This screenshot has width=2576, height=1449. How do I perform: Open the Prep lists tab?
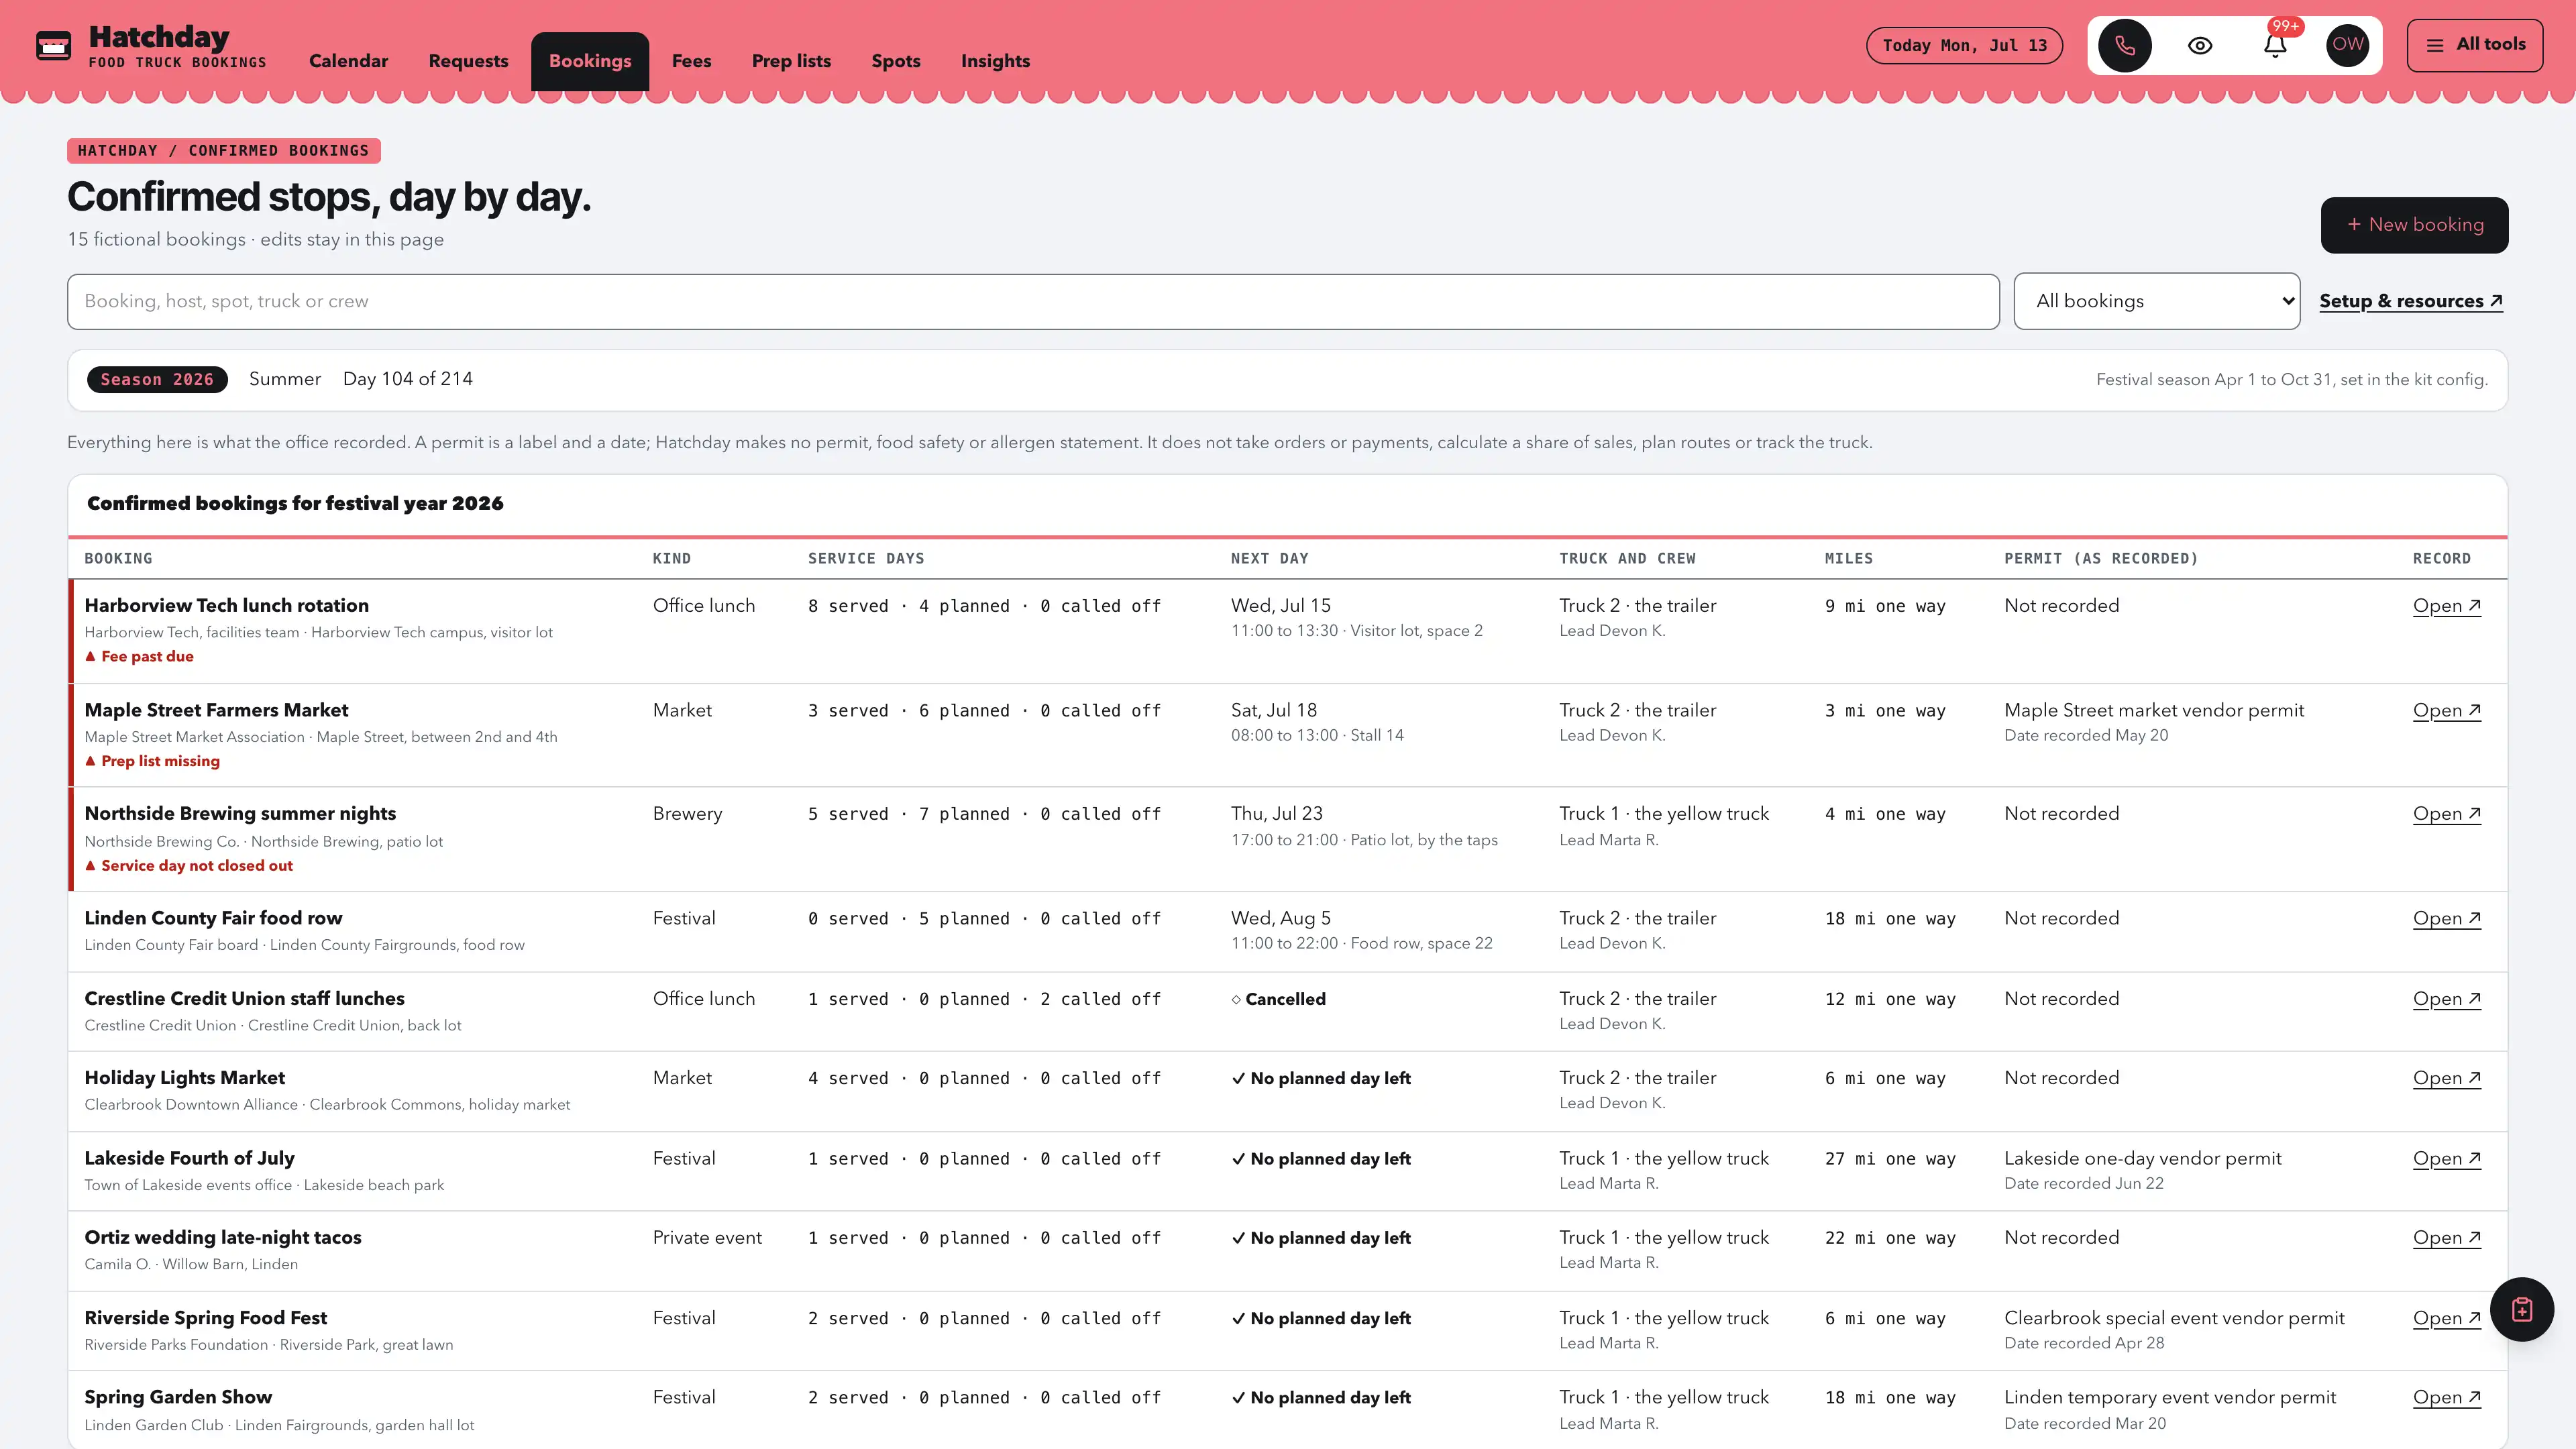[x=791, y=61]
